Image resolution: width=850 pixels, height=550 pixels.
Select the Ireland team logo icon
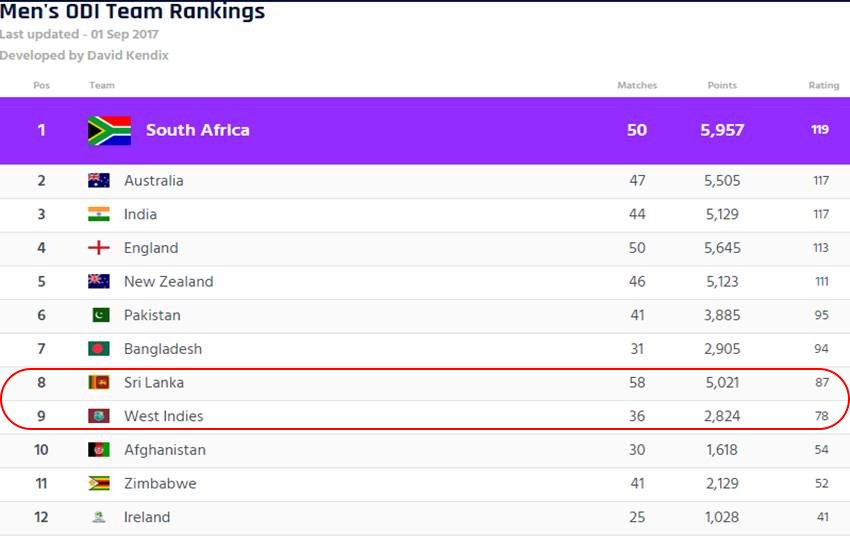click(99, 517)
